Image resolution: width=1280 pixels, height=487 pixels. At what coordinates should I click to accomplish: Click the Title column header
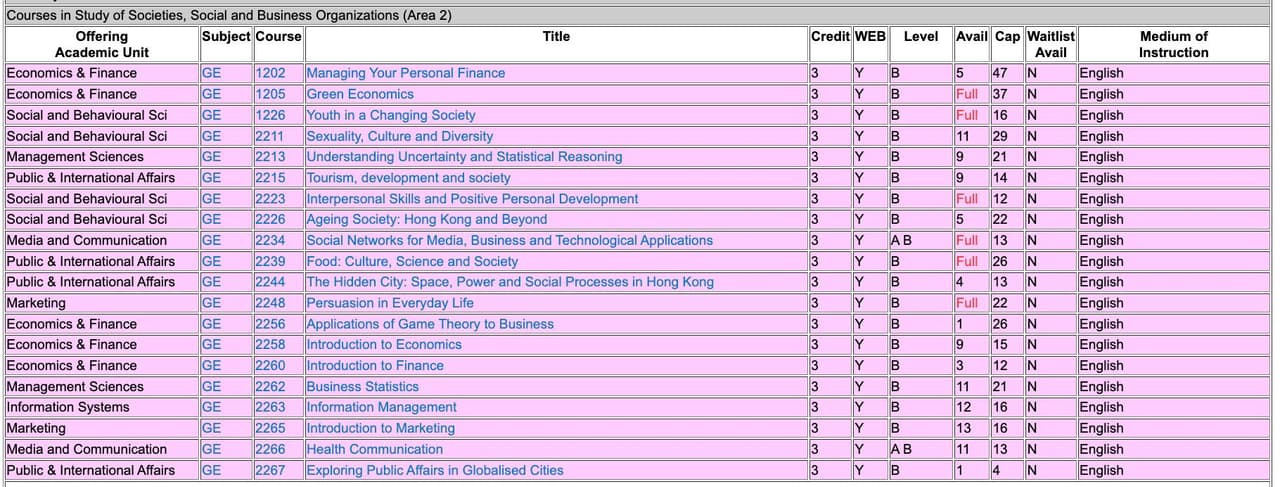click(556, 37)
